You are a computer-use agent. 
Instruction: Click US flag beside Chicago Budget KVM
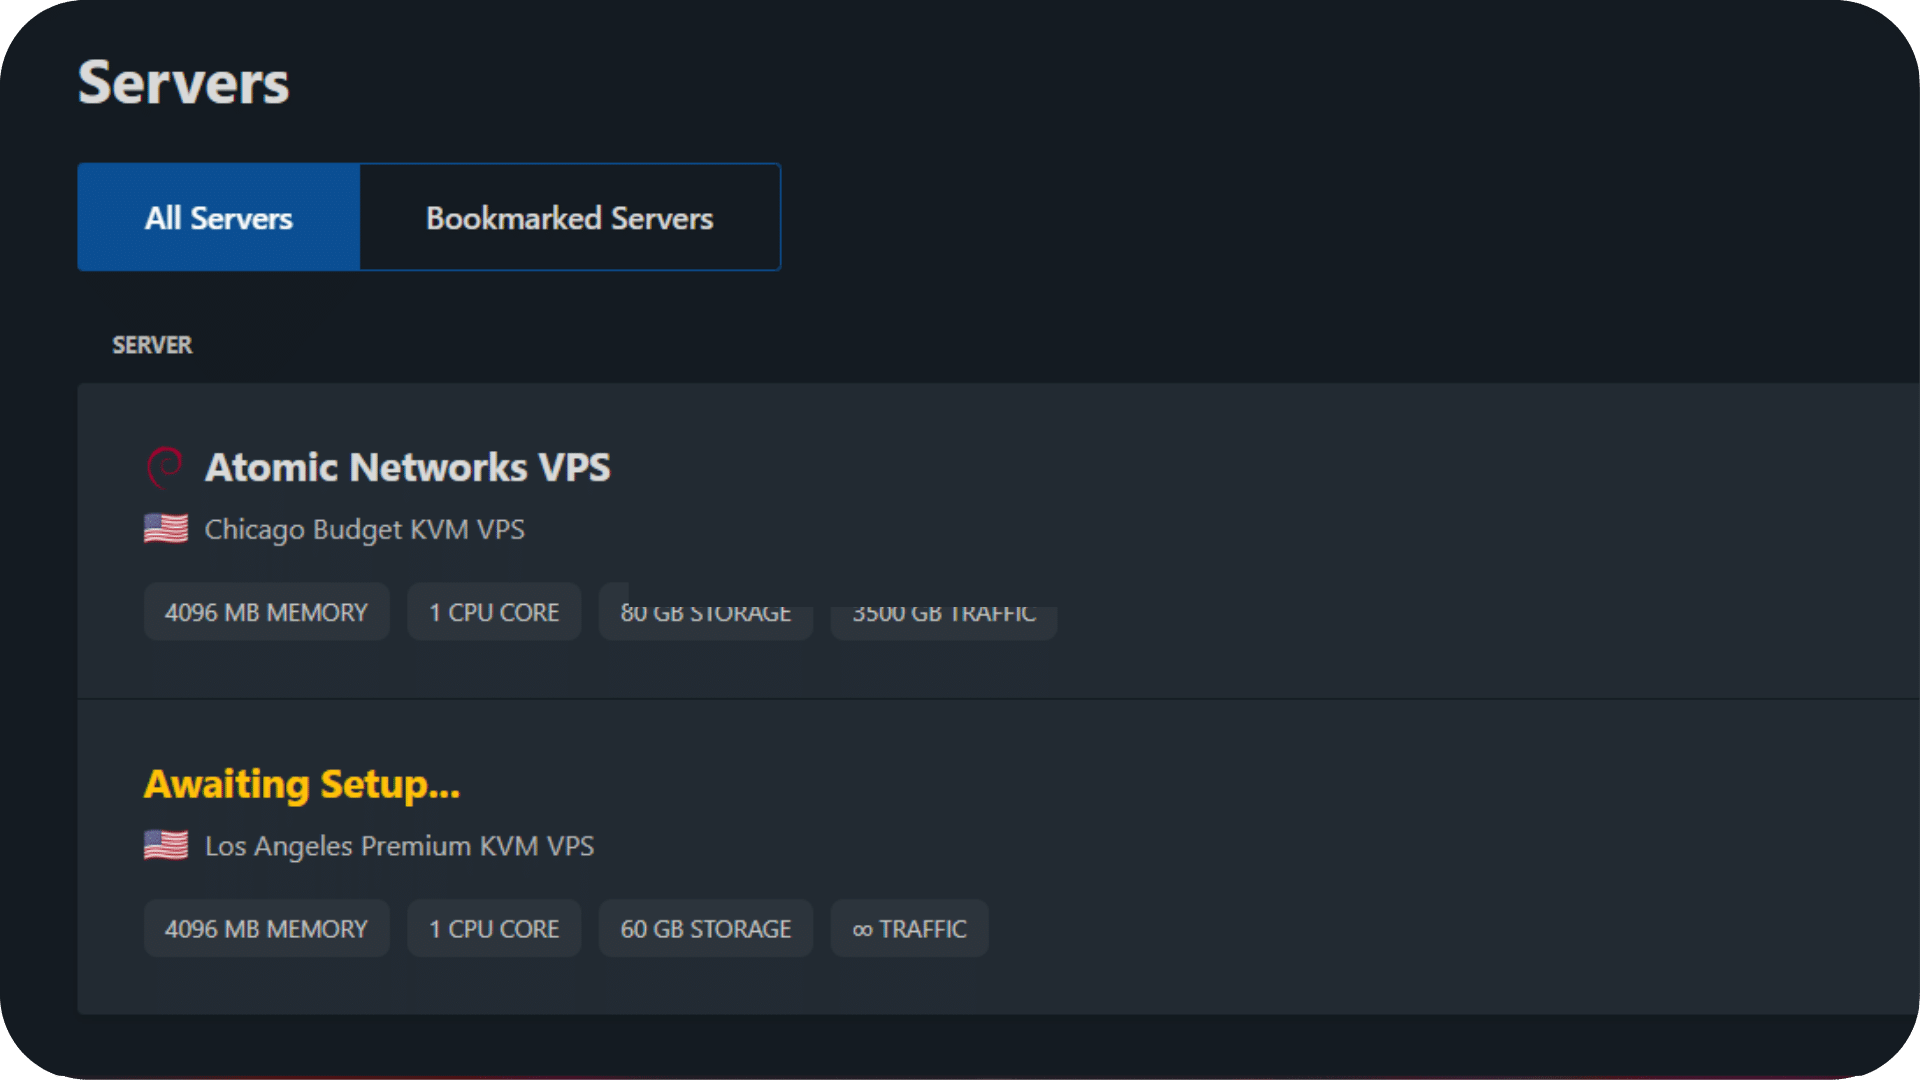click(166, 529)
